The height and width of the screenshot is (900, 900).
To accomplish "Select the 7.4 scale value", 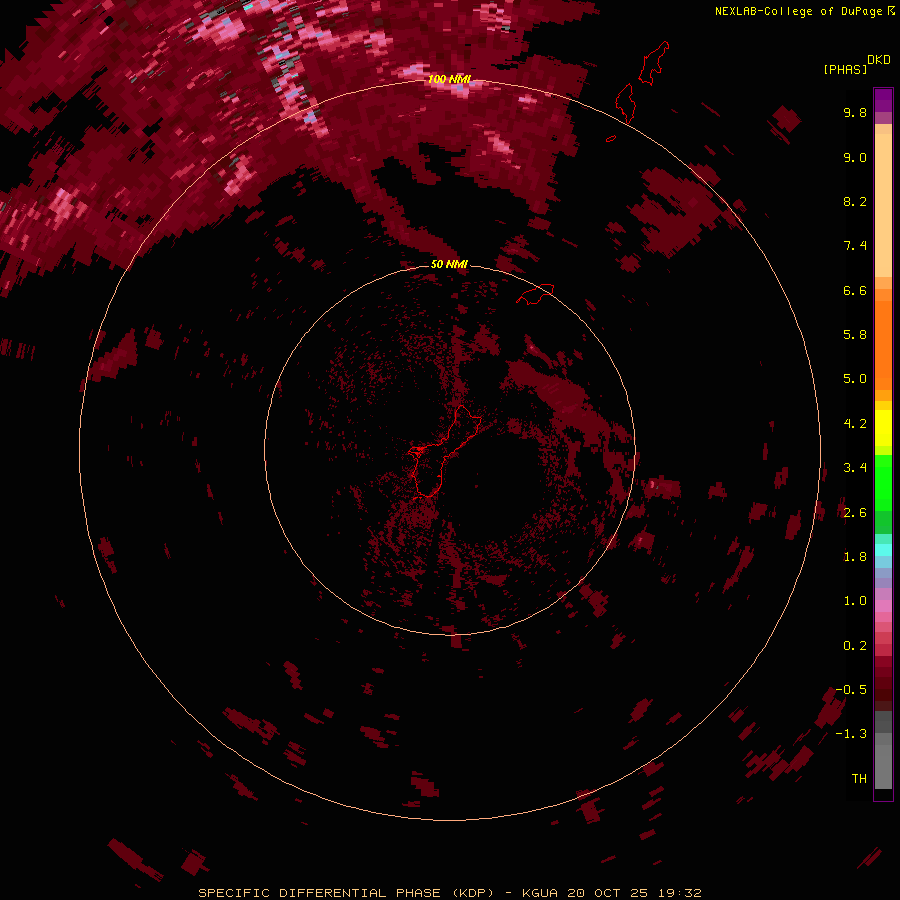I will coord(855,246).
